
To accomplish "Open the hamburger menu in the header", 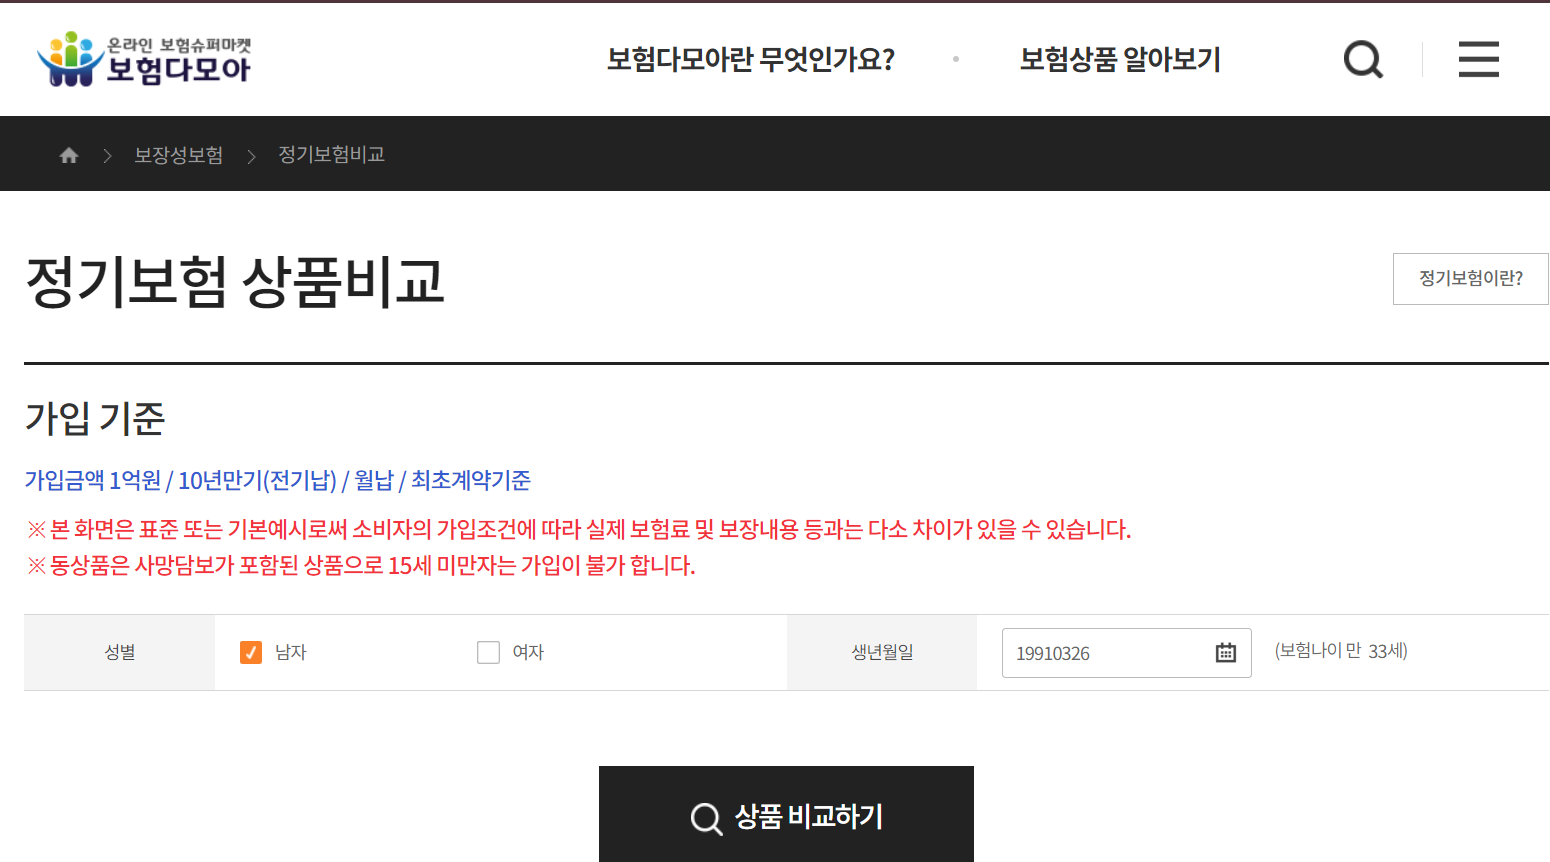I will (x=1479, y=59).
